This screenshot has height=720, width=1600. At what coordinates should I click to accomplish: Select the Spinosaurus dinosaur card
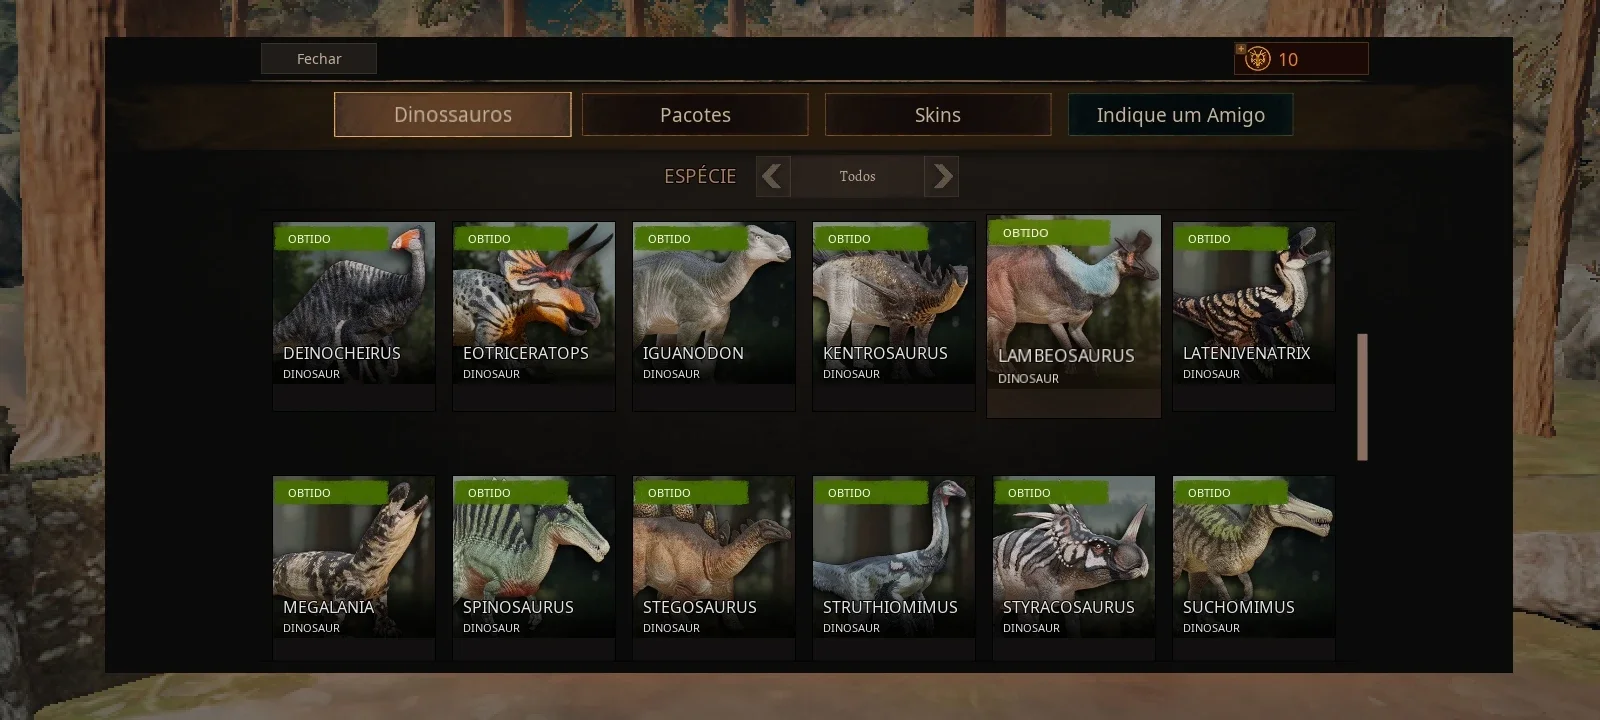pos(534,567)
